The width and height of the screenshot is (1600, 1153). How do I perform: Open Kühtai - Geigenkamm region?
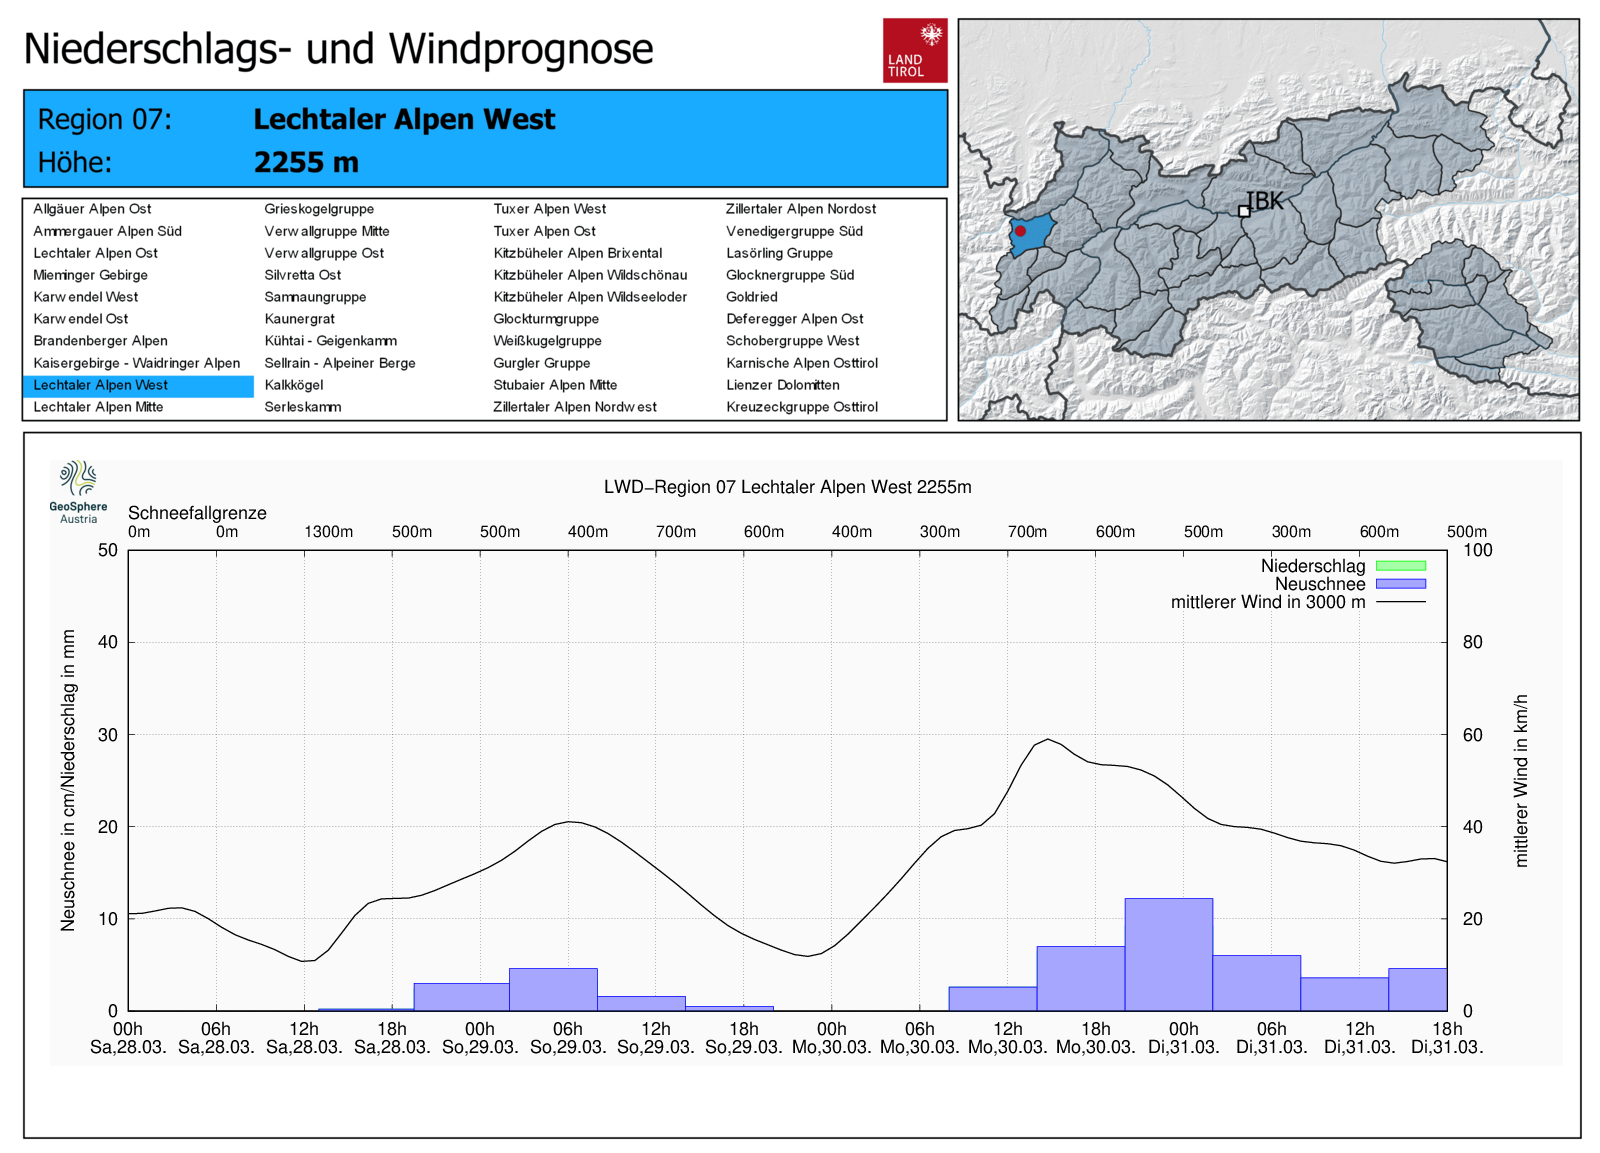[x=330, y=341]
